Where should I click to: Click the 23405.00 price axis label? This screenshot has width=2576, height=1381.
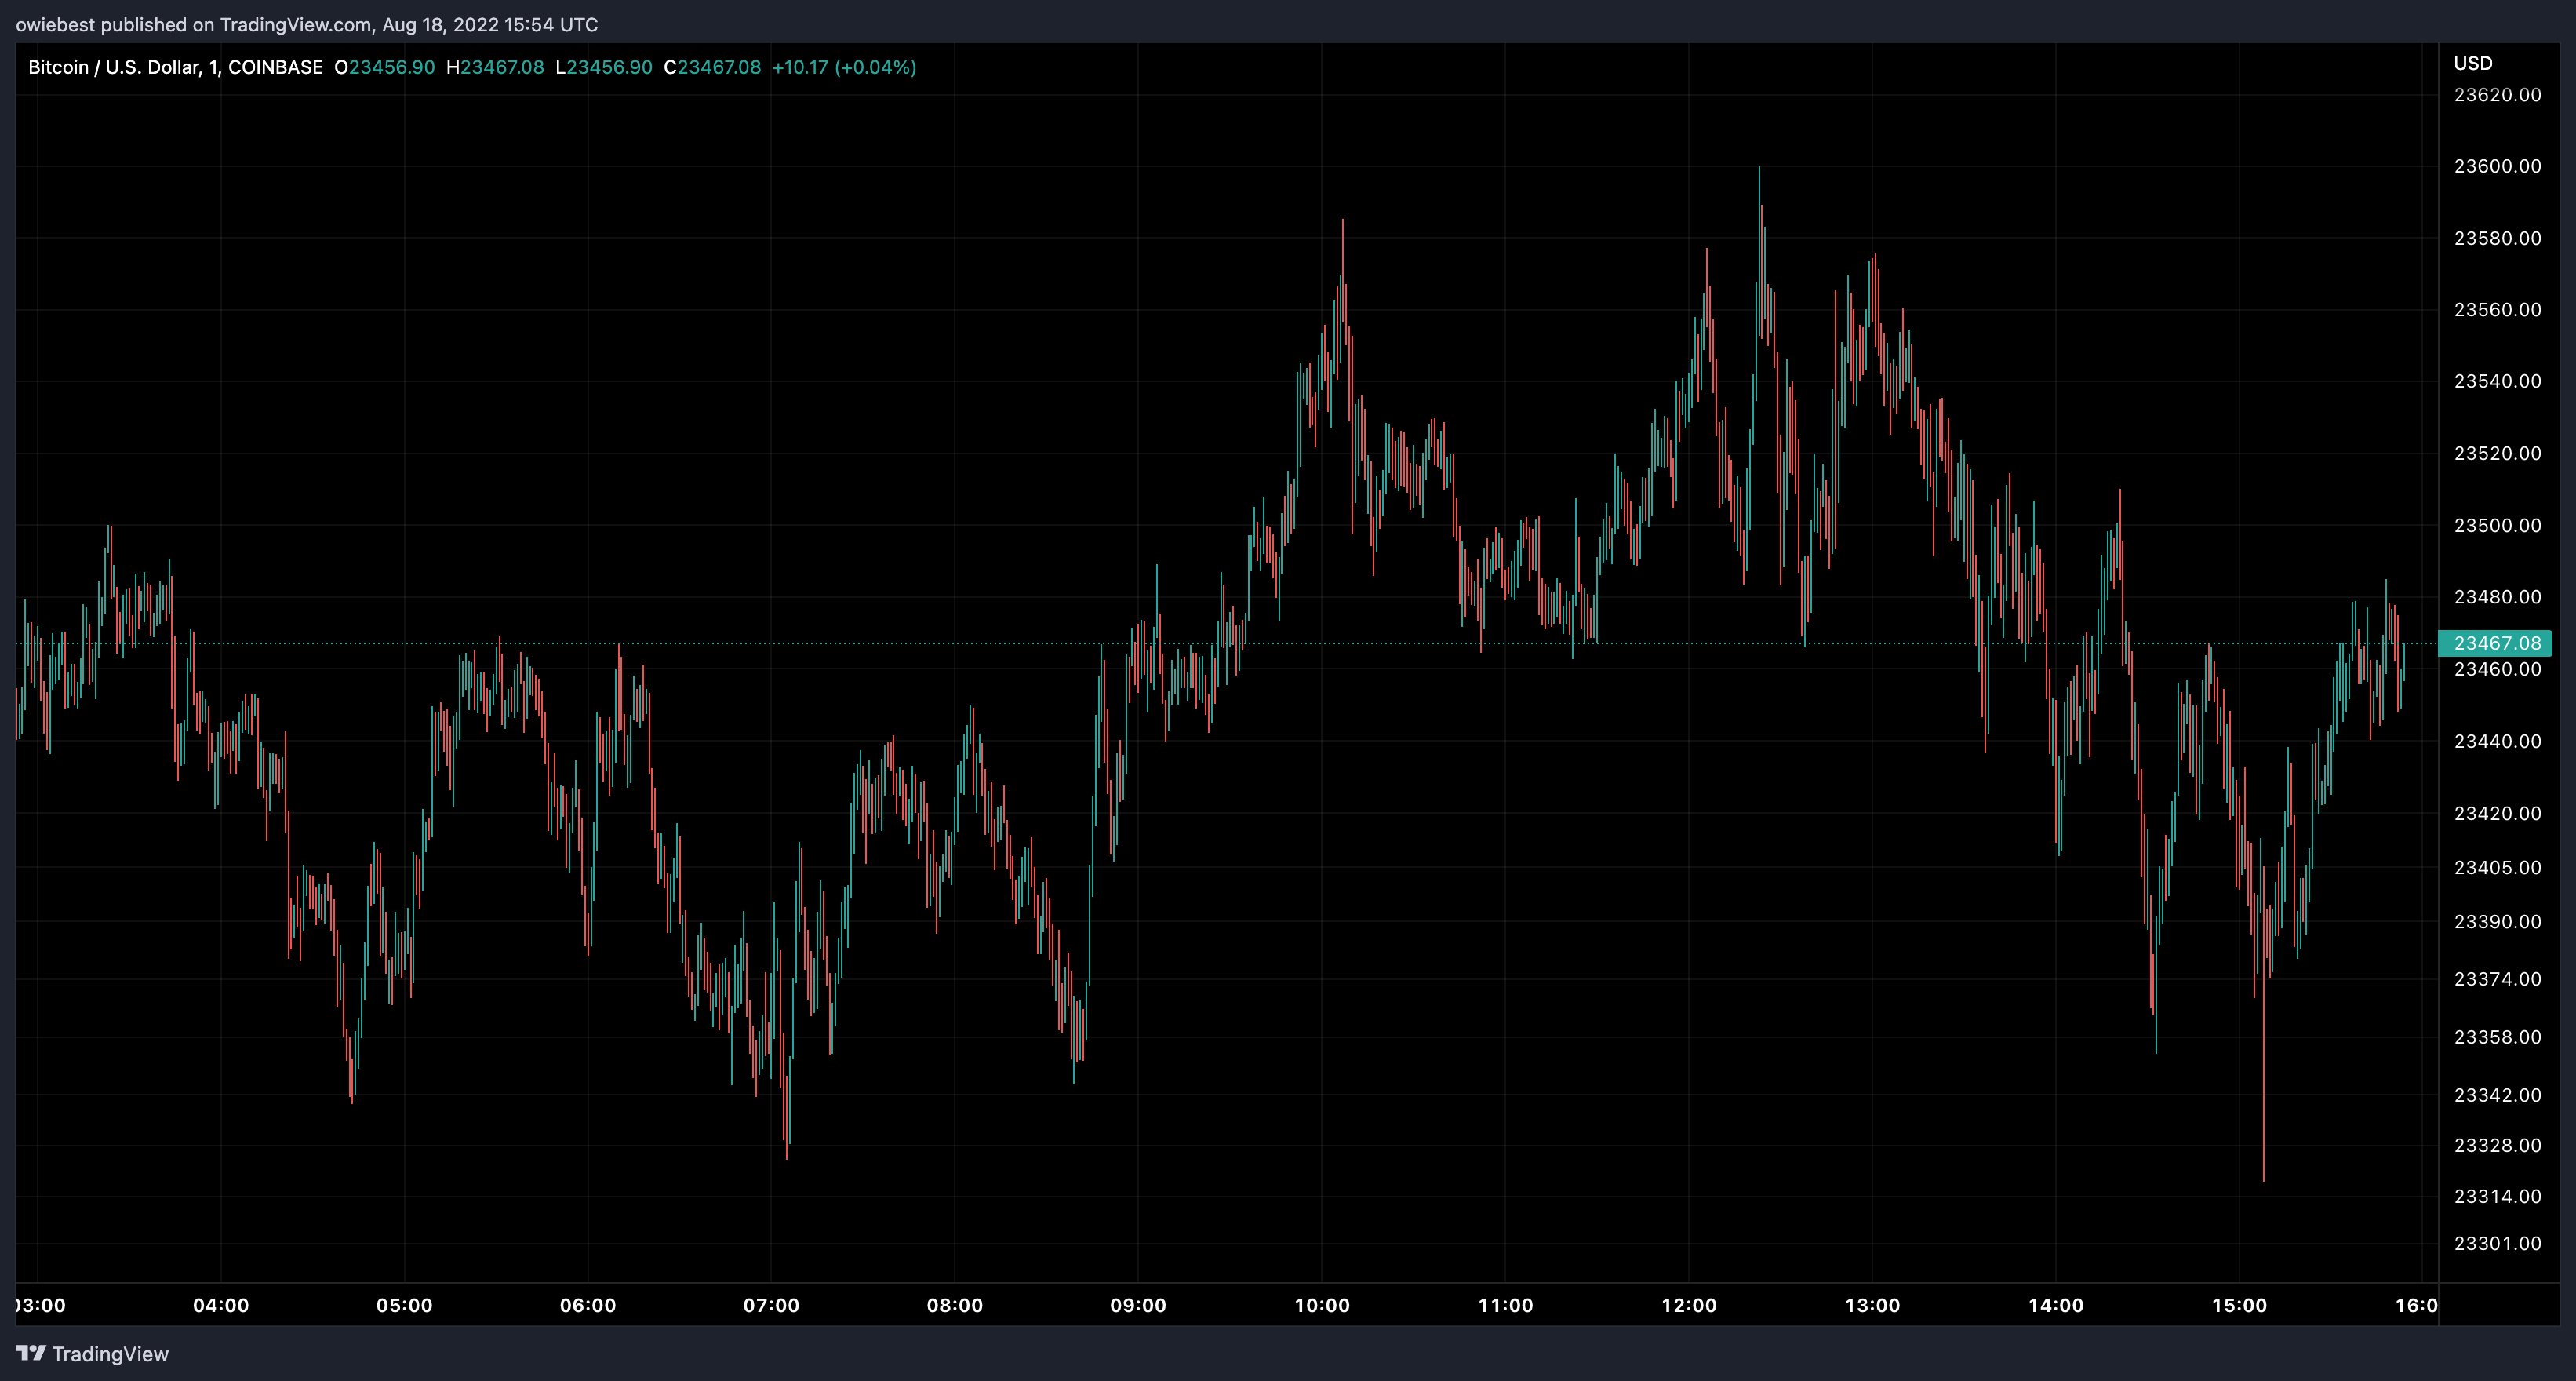pyautogui.click(x=2497, y=867)
